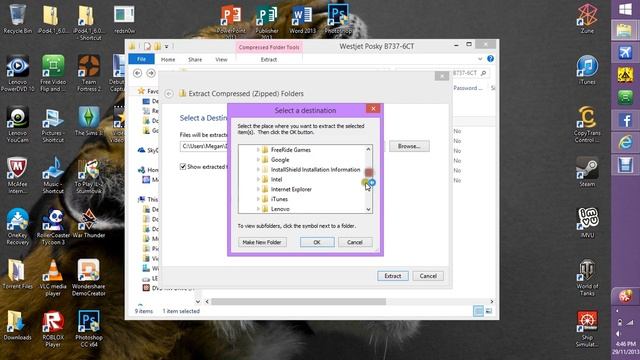Screen dimensions: 640x360
Task: Click Explorer horizontal scrollbar thumb
Action: (298, 302)
